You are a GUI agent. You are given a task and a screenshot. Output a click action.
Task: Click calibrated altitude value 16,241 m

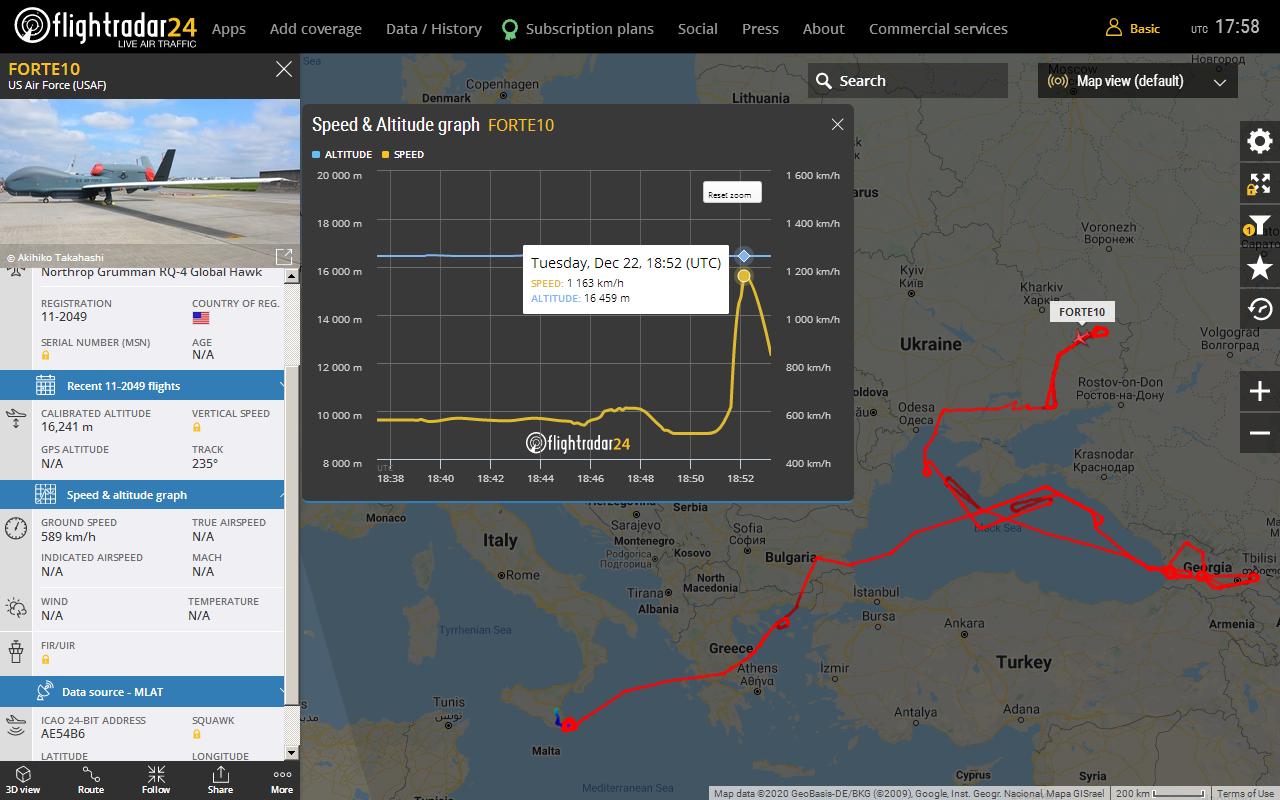point(67,427)
